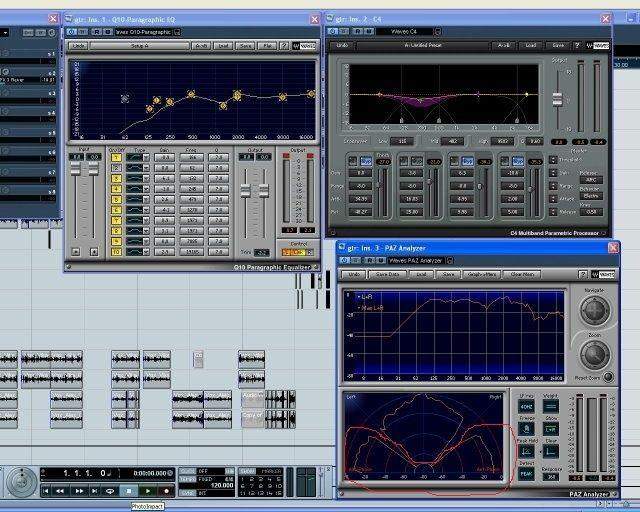Click the Record button in the transport bar
This screenshot has height=512, width=640.
coord(166,491)
